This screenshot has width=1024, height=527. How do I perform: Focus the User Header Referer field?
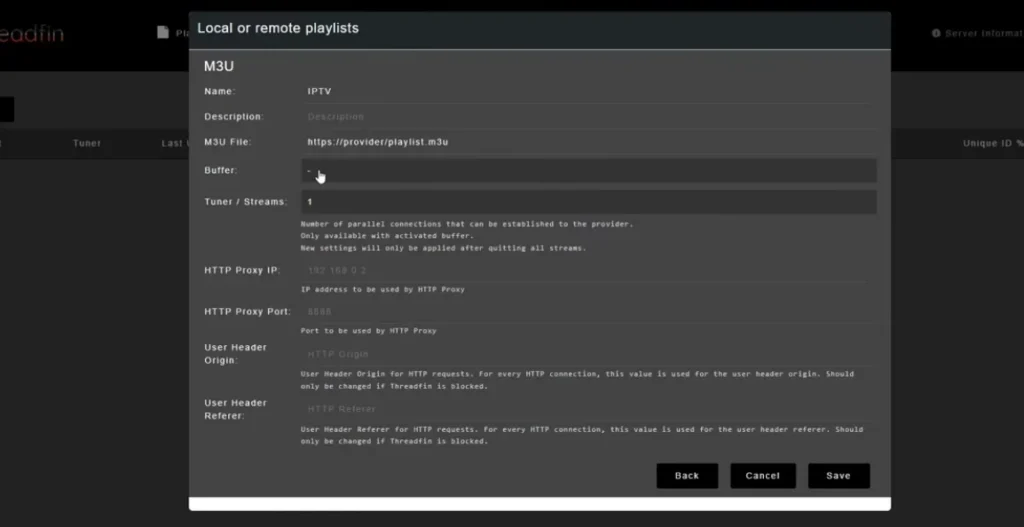pos(586,409)
